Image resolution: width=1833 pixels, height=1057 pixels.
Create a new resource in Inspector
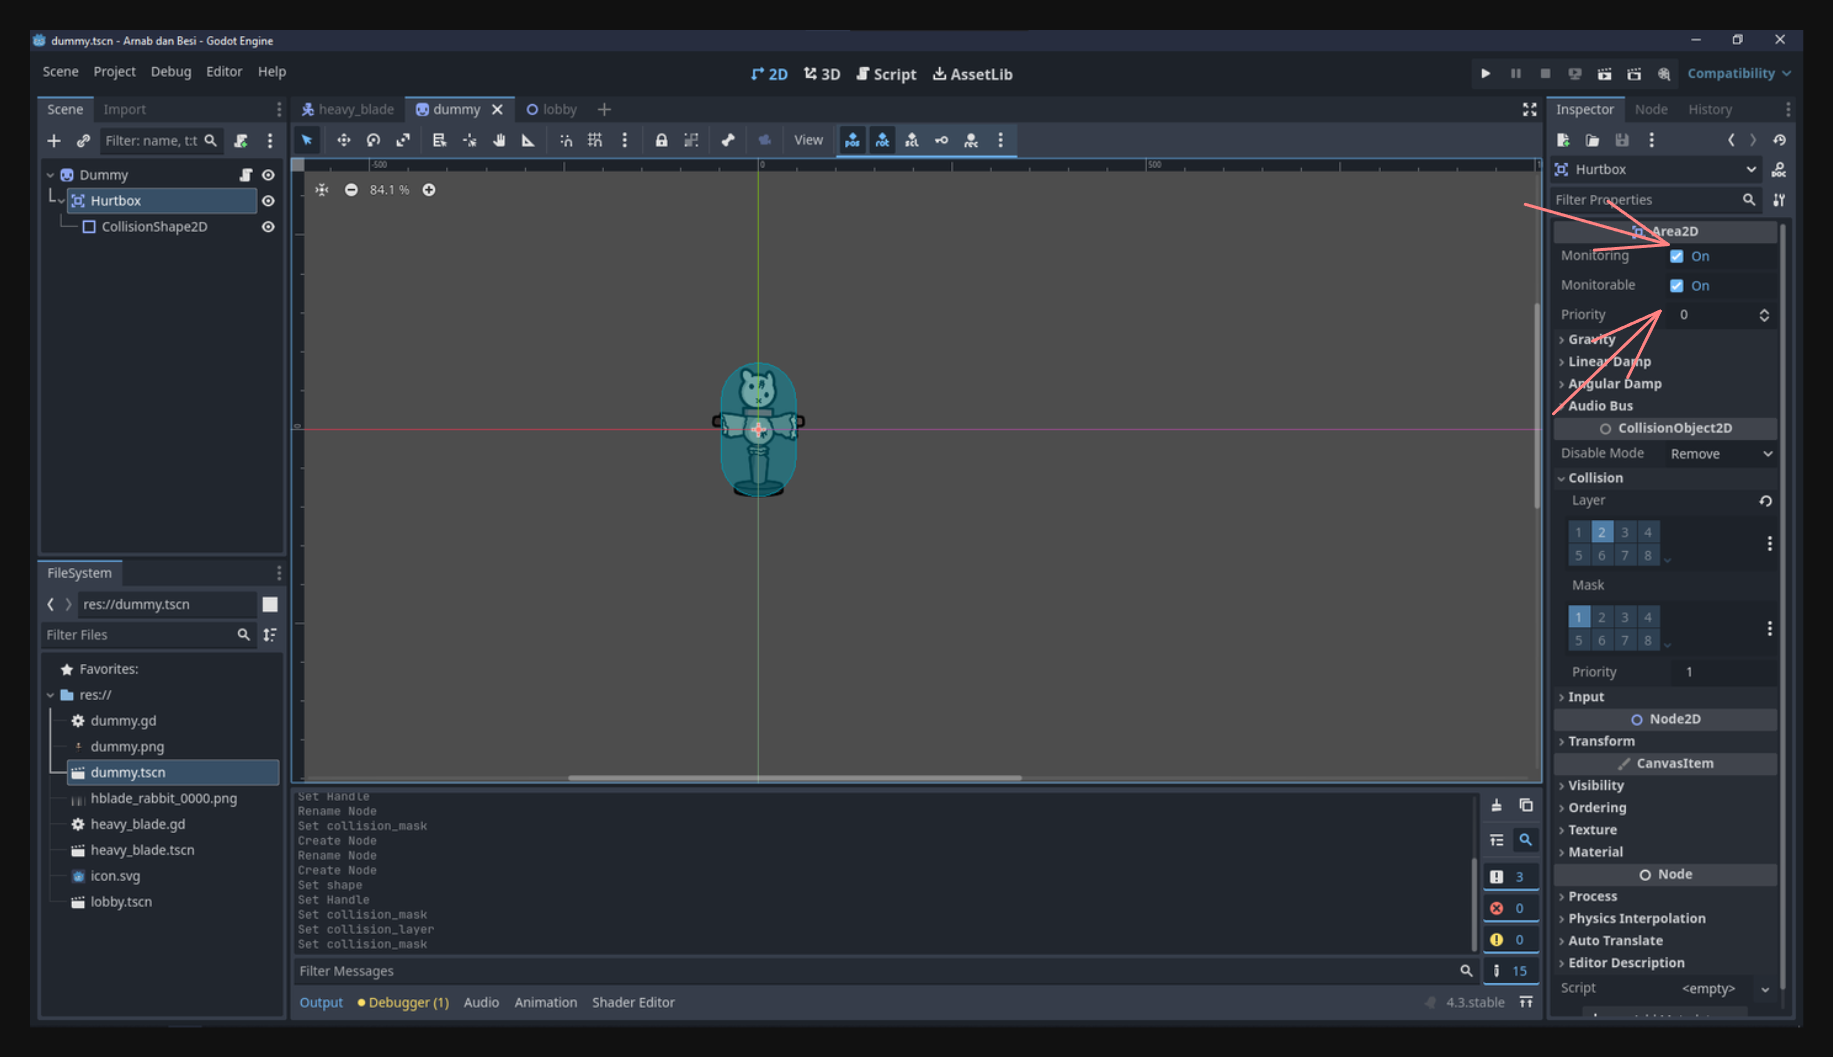1563,140
